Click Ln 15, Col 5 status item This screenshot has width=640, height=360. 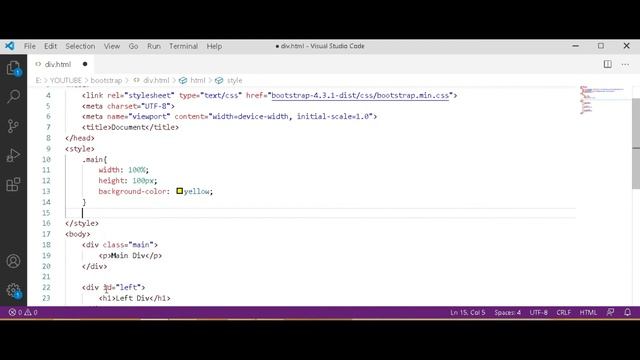(468, 312)
